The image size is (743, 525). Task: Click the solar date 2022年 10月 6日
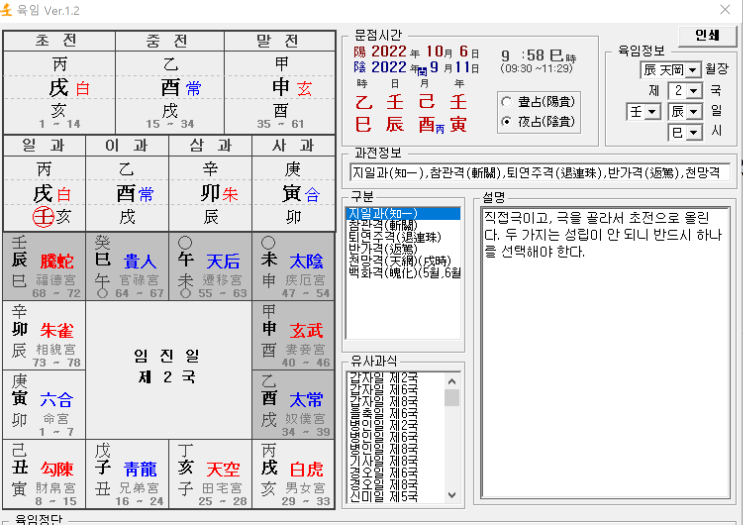point(416,52)
